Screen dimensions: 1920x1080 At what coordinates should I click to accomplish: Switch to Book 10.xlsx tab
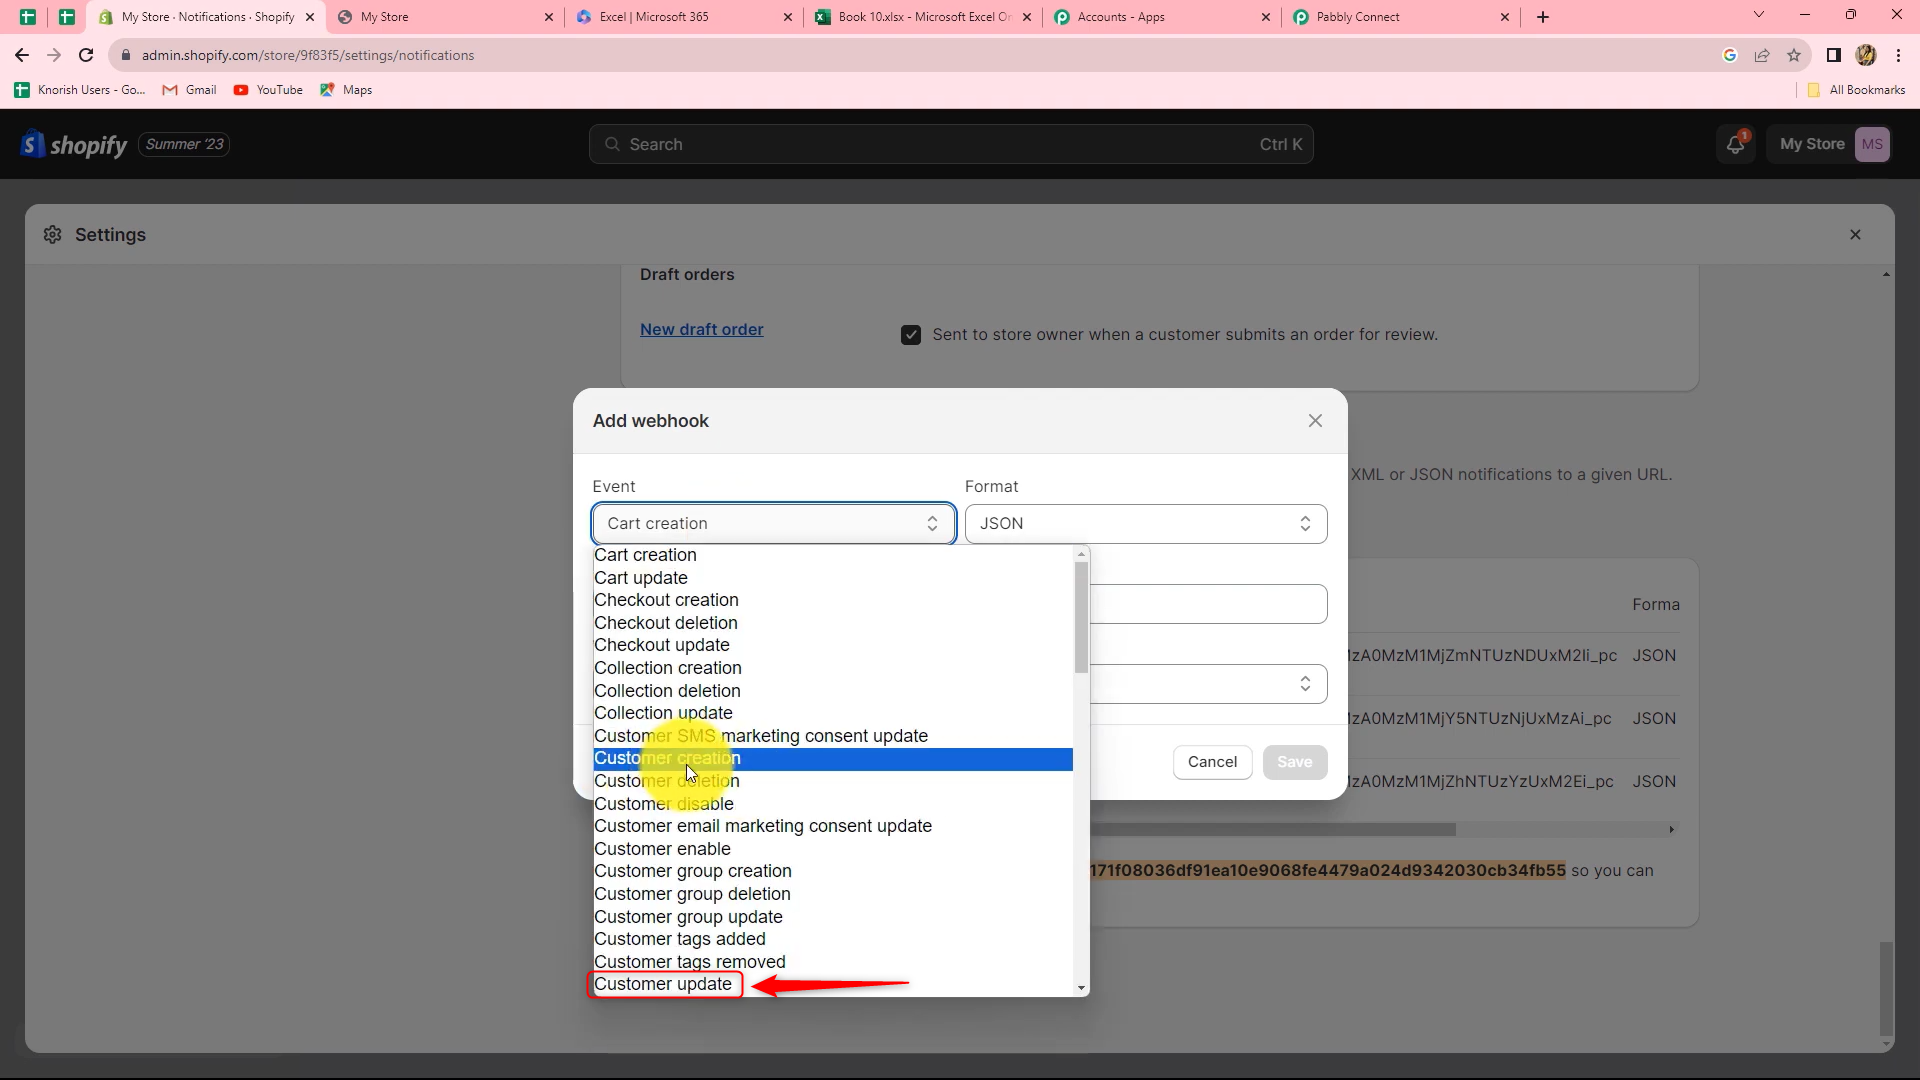(922, 17)
